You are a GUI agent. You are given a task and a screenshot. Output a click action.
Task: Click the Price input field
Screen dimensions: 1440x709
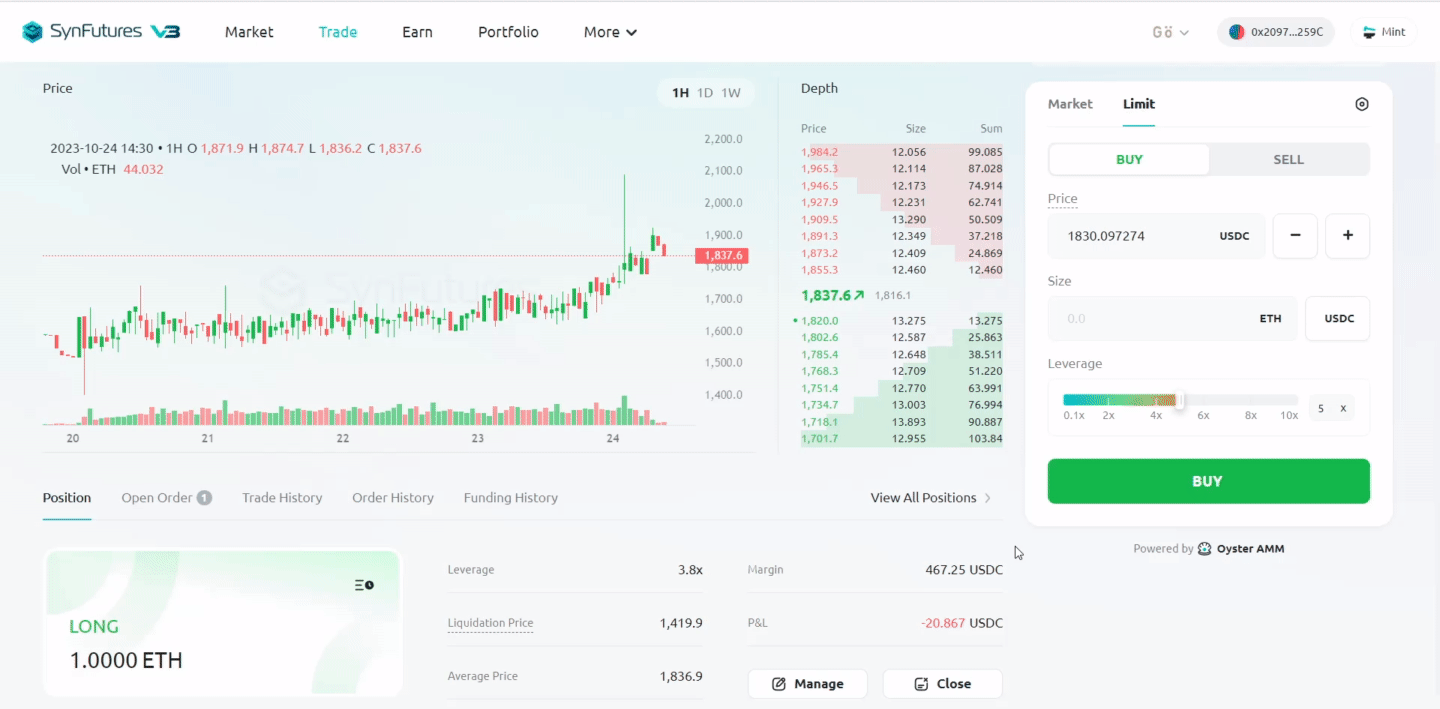point(1157,236)
